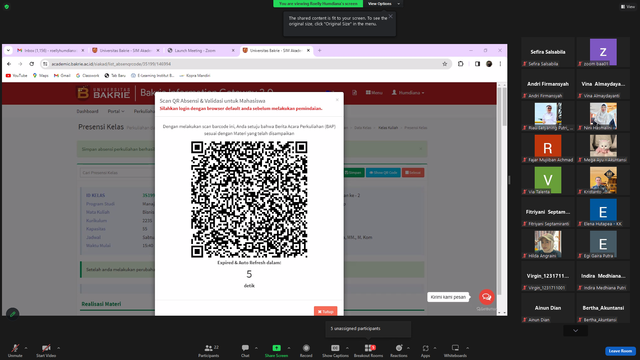Screen dimensions: 640x360
Task: Expand the chat options arrow
Action: click(x=256, y=348)
